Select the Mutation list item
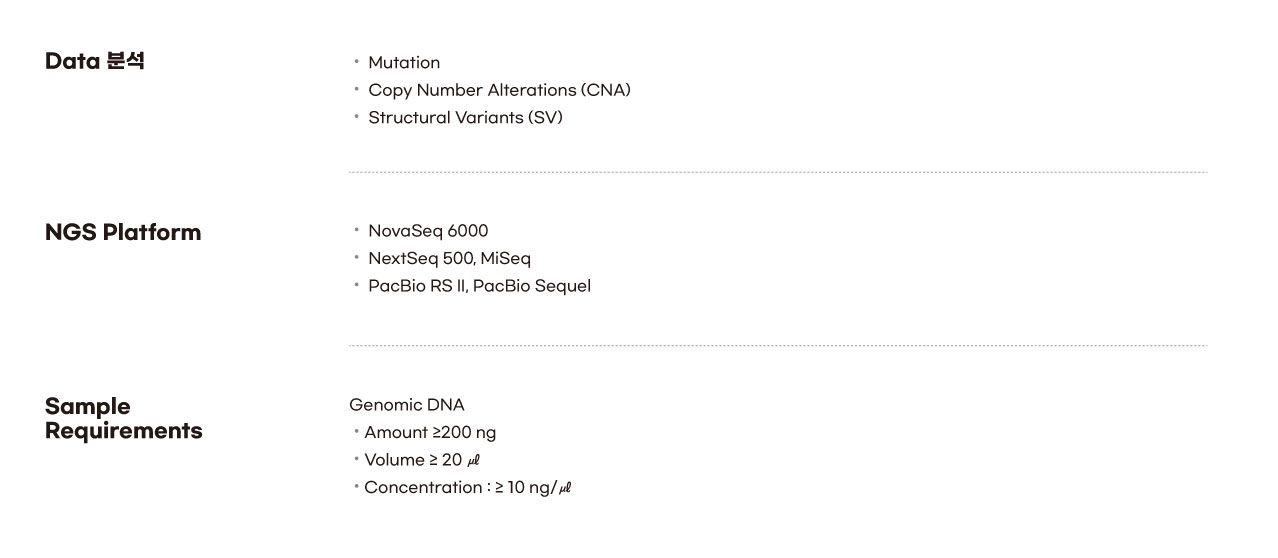1278x558 pixels. (404, 62)
